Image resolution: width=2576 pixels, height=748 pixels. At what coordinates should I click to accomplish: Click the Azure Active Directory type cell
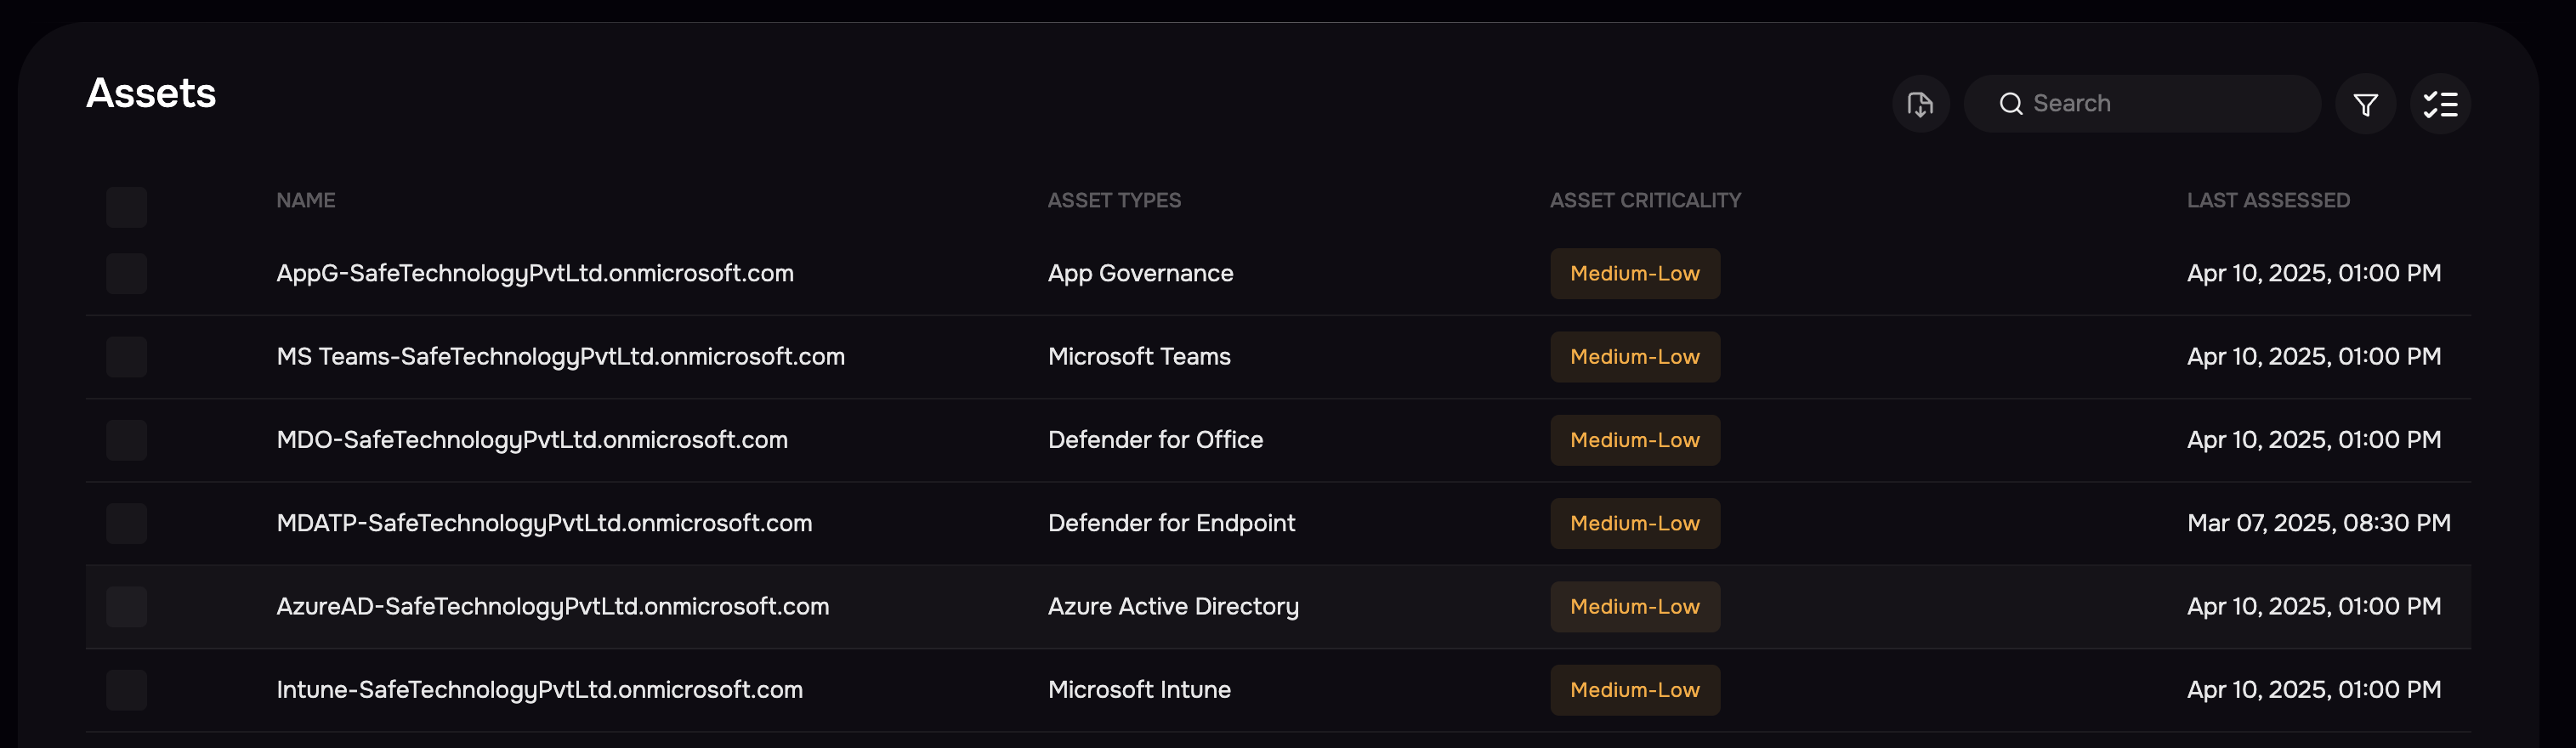pos(1173,607)
